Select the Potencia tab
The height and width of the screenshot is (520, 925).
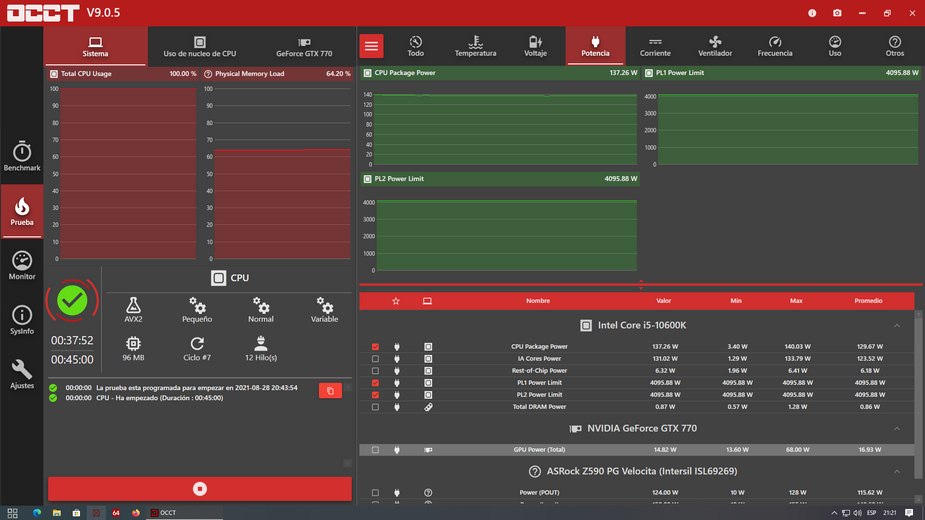coord(595,46)
